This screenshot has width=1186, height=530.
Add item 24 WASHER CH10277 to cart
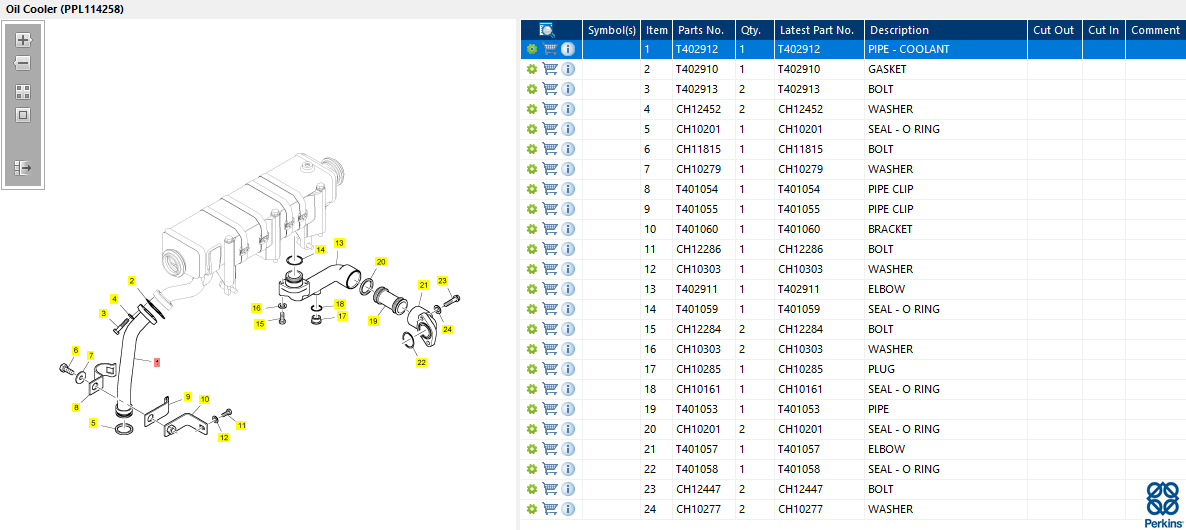[x=550, y=509]
